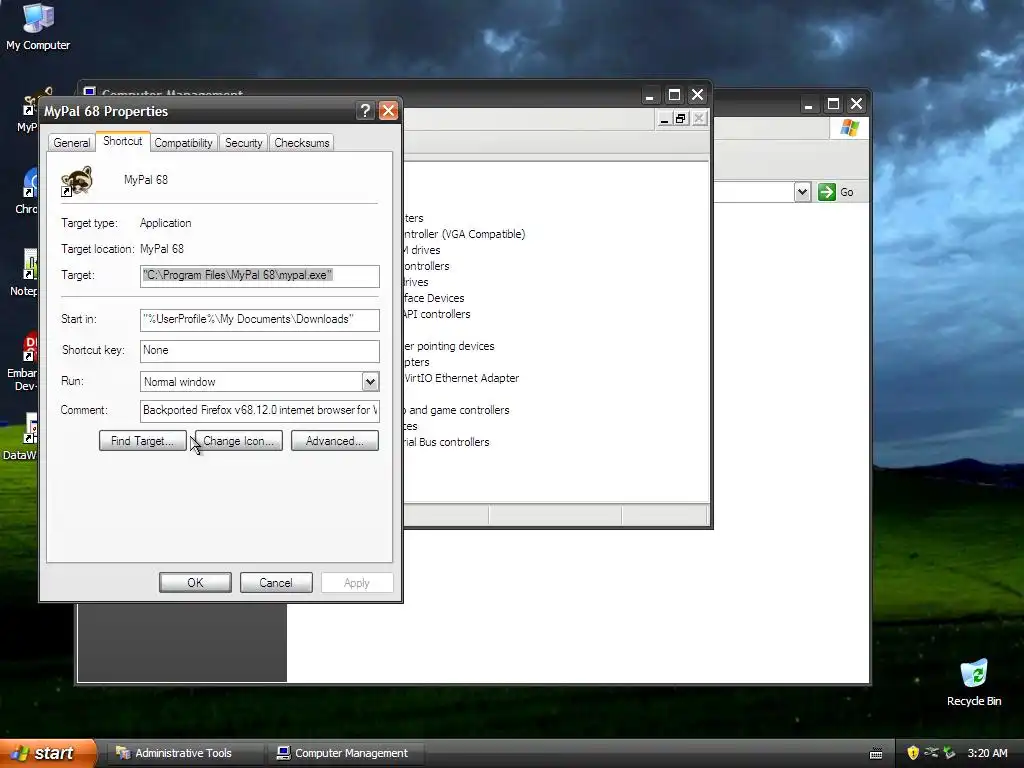Open the Chrome desktop shortcut
1024x768 pixels.
[x=26, y=191]
